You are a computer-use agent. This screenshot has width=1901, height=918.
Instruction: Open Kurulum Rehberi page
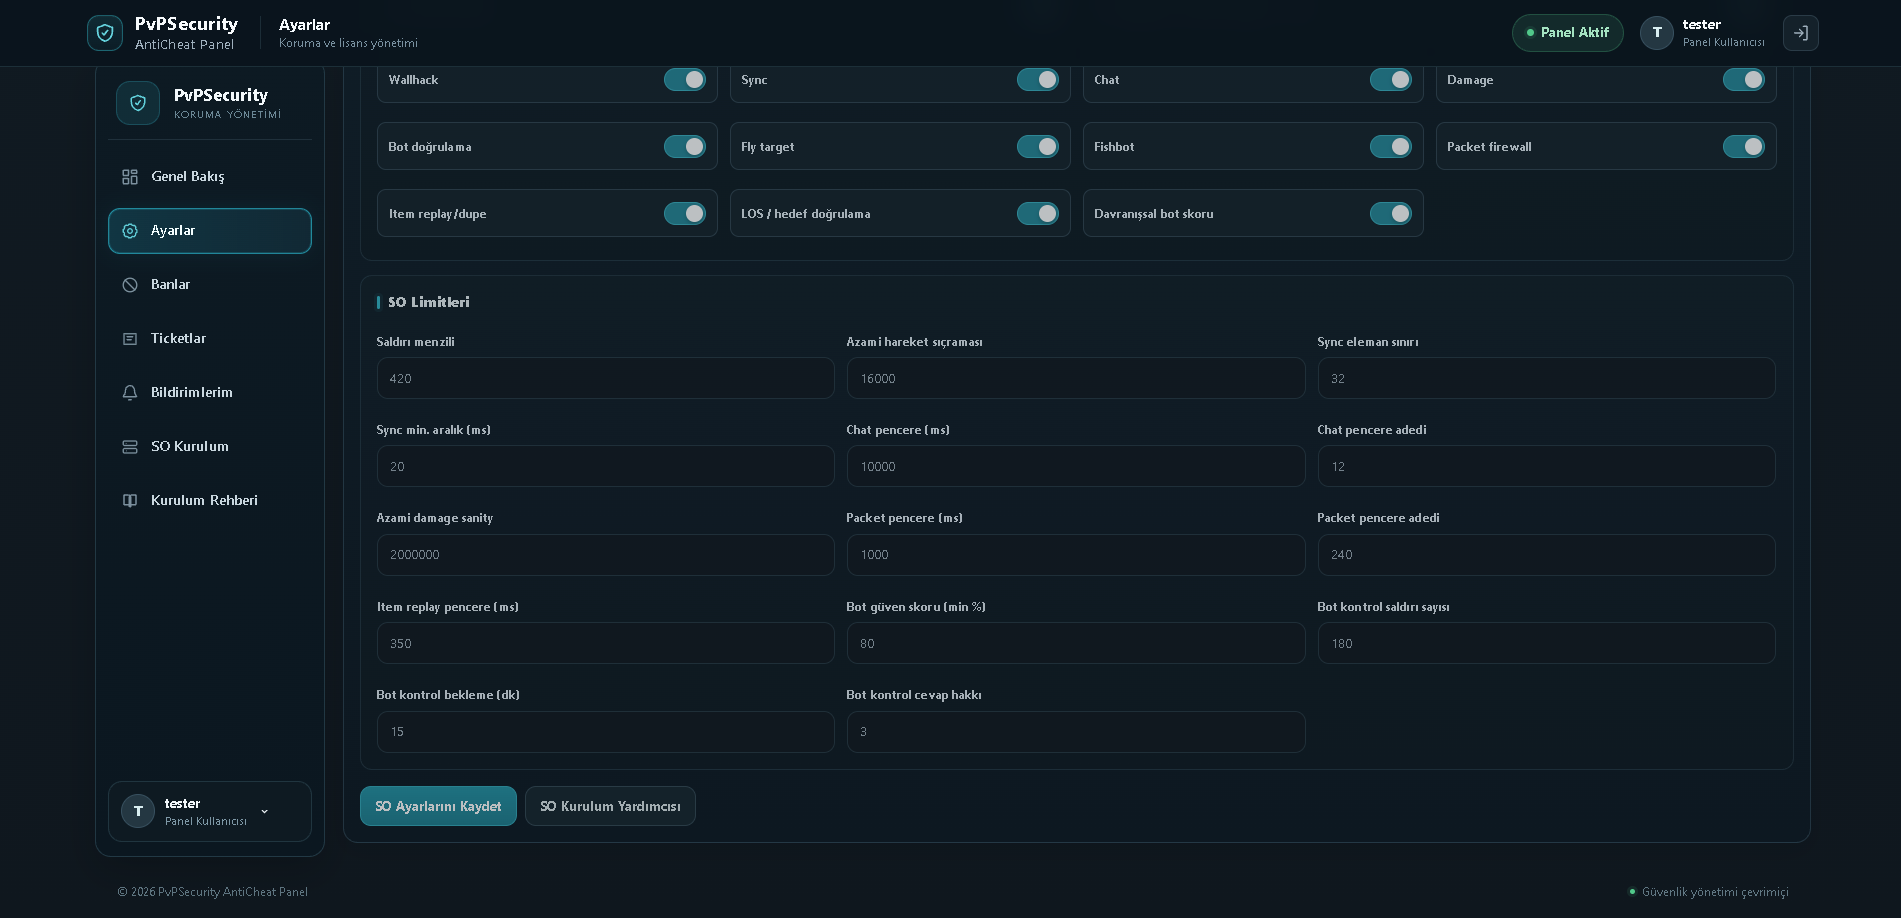(210, 501)
